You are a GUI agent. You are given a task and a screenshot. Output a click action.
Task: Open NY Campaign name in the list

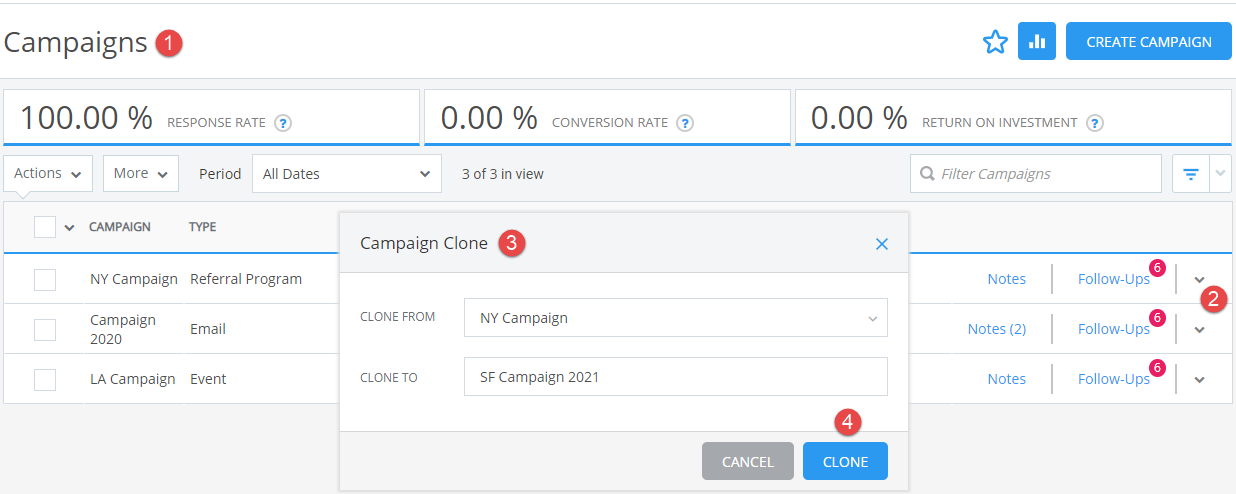click(x=134, y=279)
